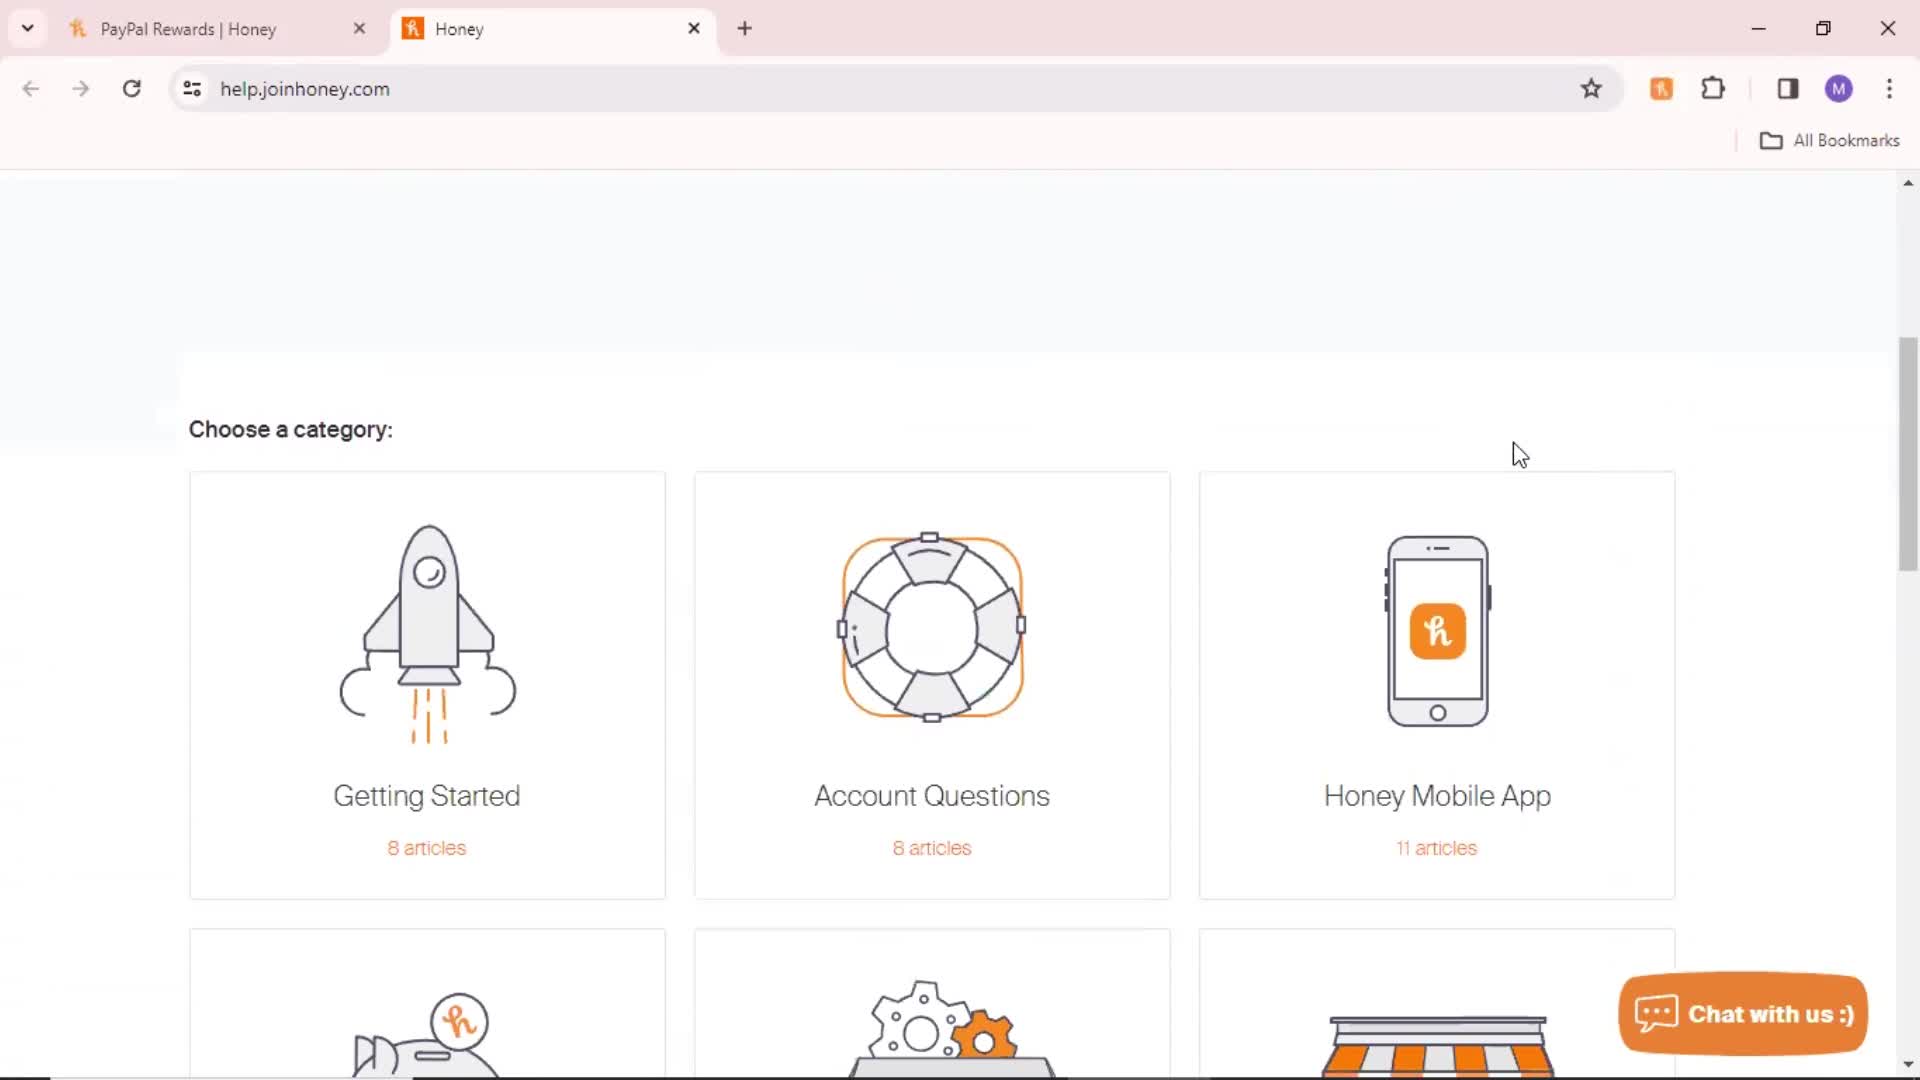This screenshot has height=1080, width=1920.
Task: Click the bookmark star icon in address bar
Action: [x=1593, y=88]
